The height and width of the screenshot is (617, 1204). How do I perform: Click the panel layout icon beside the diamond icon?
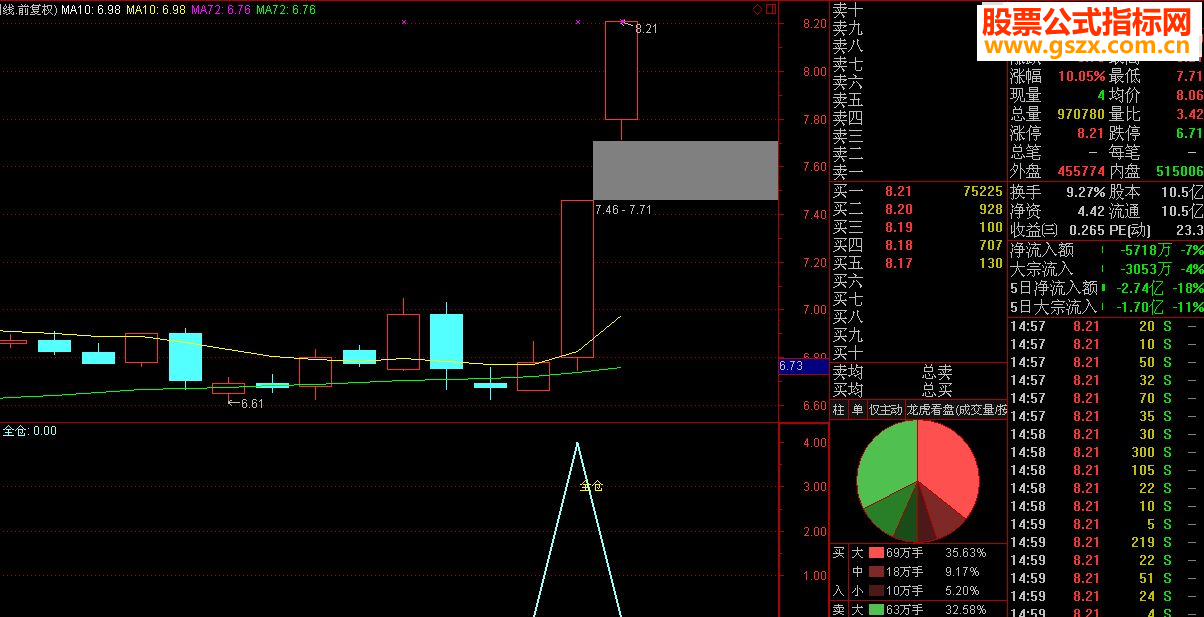pyautogui.click(x=770, y=8)
